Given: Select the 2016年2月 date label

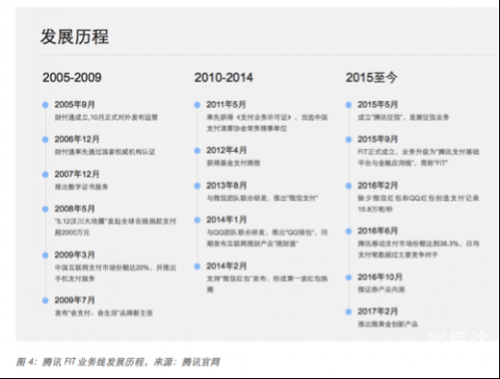Looking at the screenshot, I should (x=378, y=185).
